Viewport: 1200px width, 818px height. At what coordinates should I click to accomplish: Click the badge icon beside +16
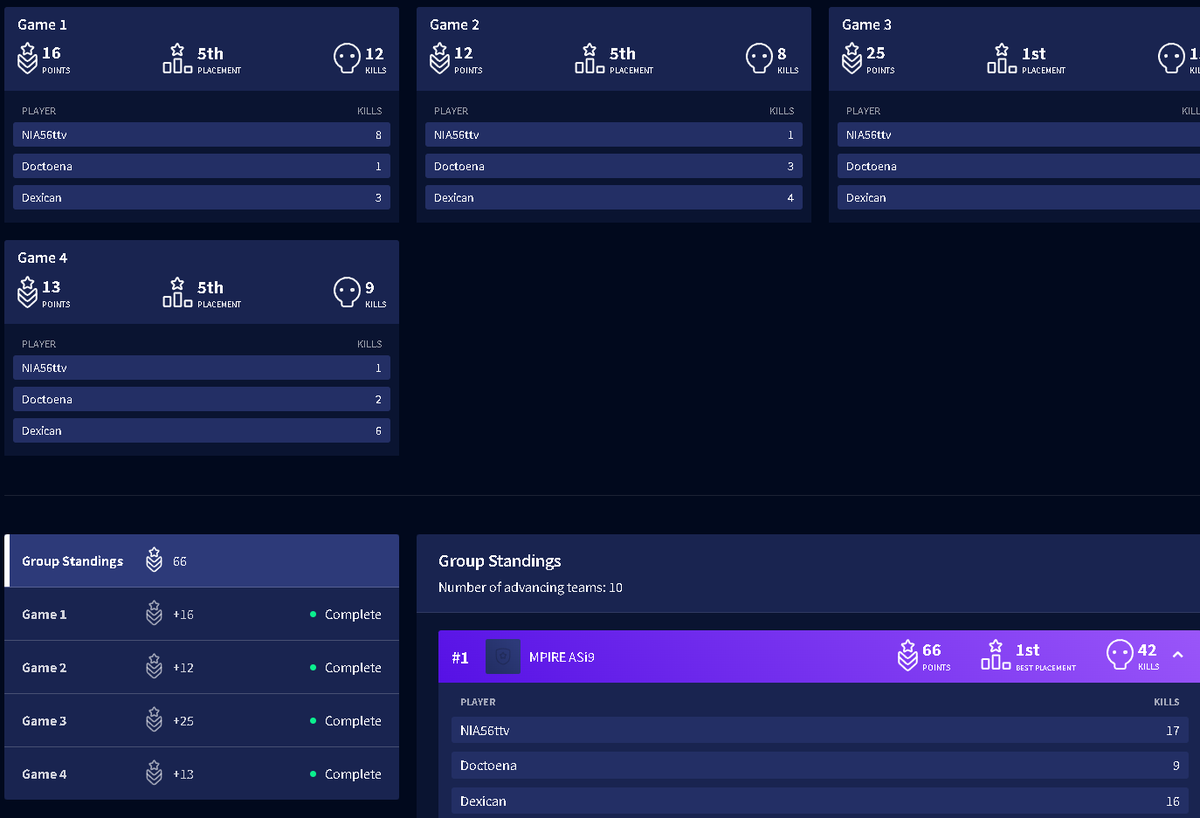[154, 613]
